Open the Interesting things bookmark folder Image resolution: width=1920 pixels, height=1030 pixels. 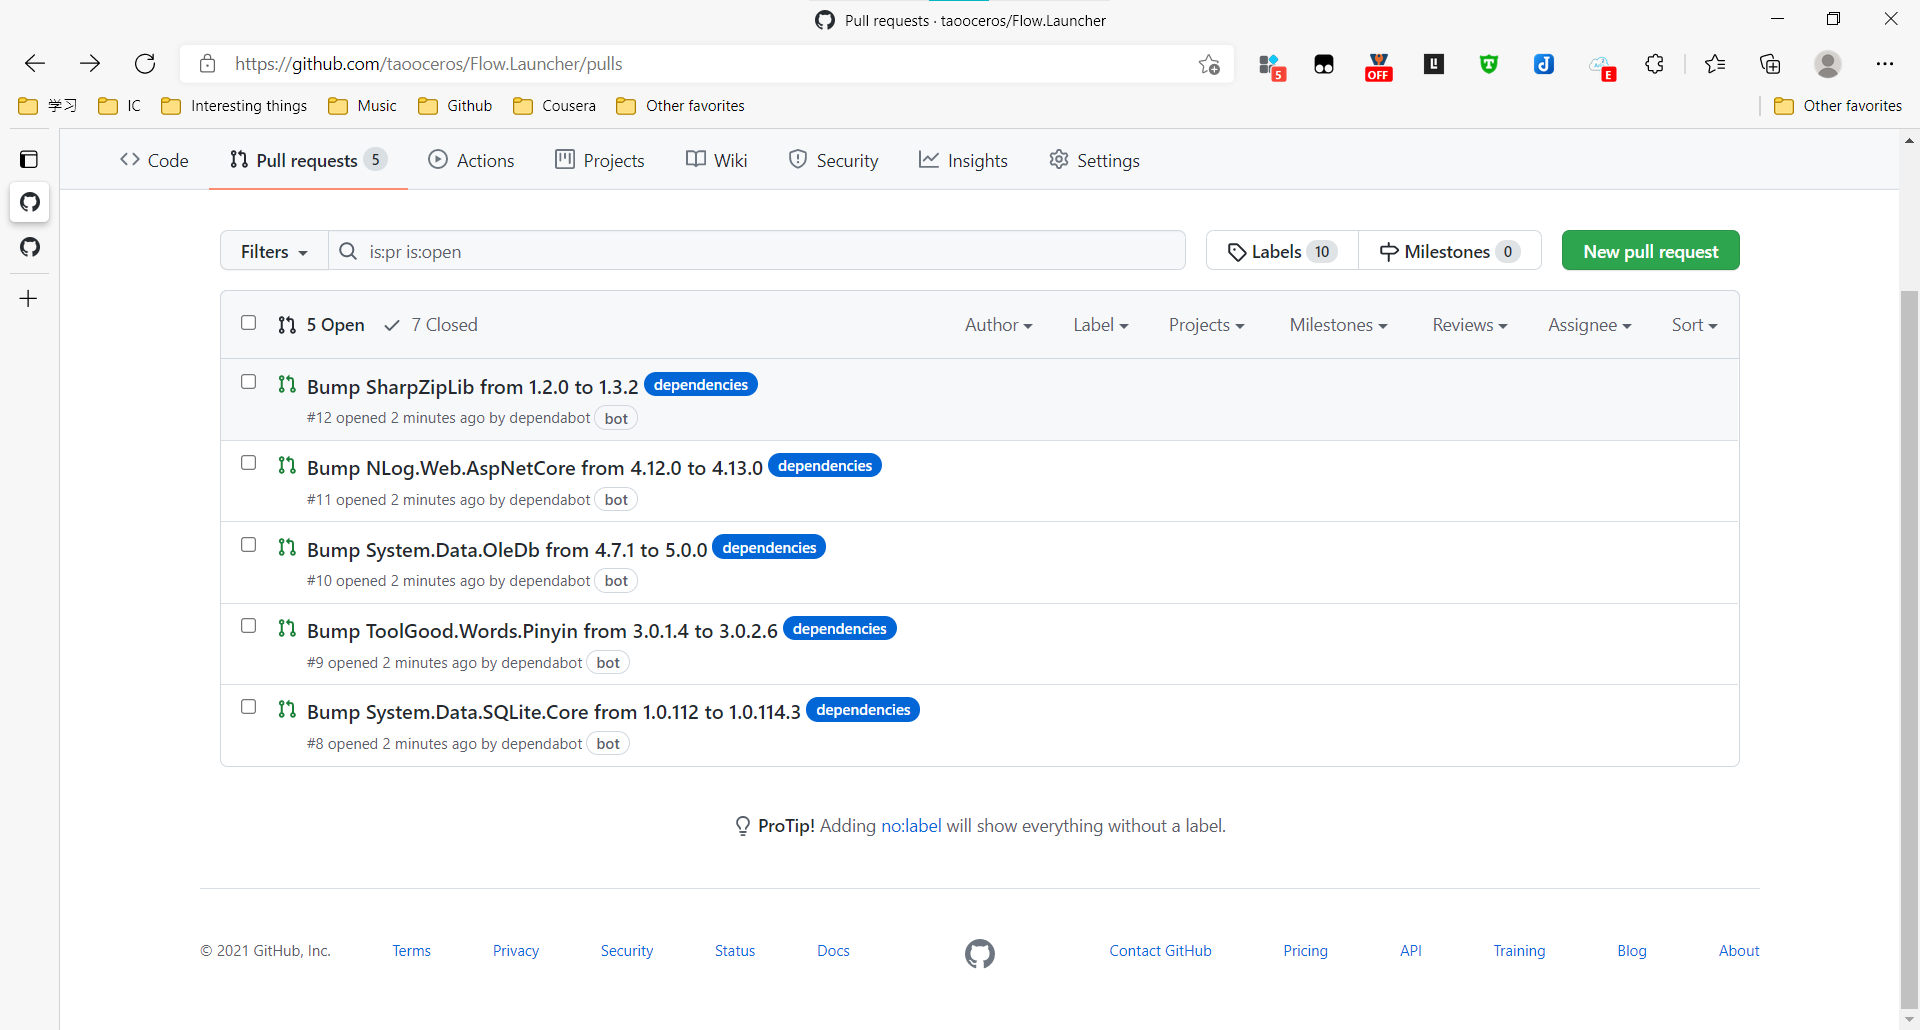point(235,106)
